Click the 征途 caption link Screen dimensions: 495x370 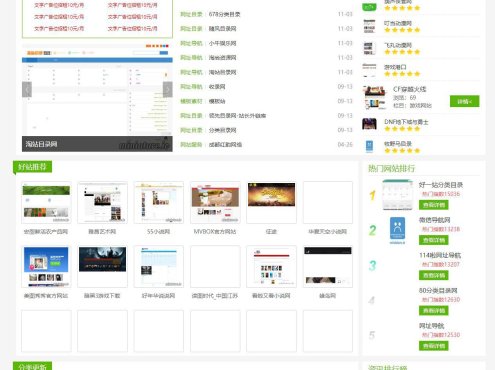(271, 231)
